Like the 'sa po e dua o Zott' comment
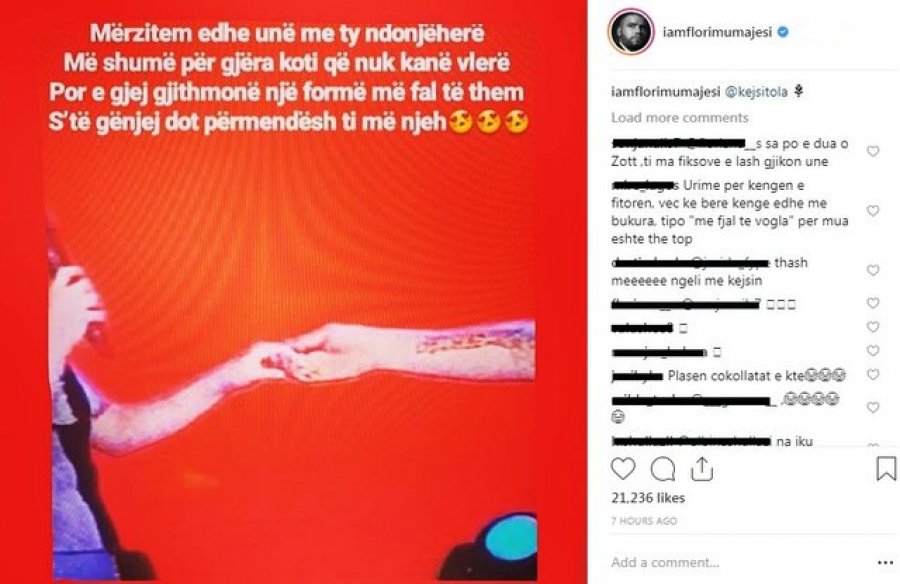Screen dimensions: 900x584 point(873,152)
